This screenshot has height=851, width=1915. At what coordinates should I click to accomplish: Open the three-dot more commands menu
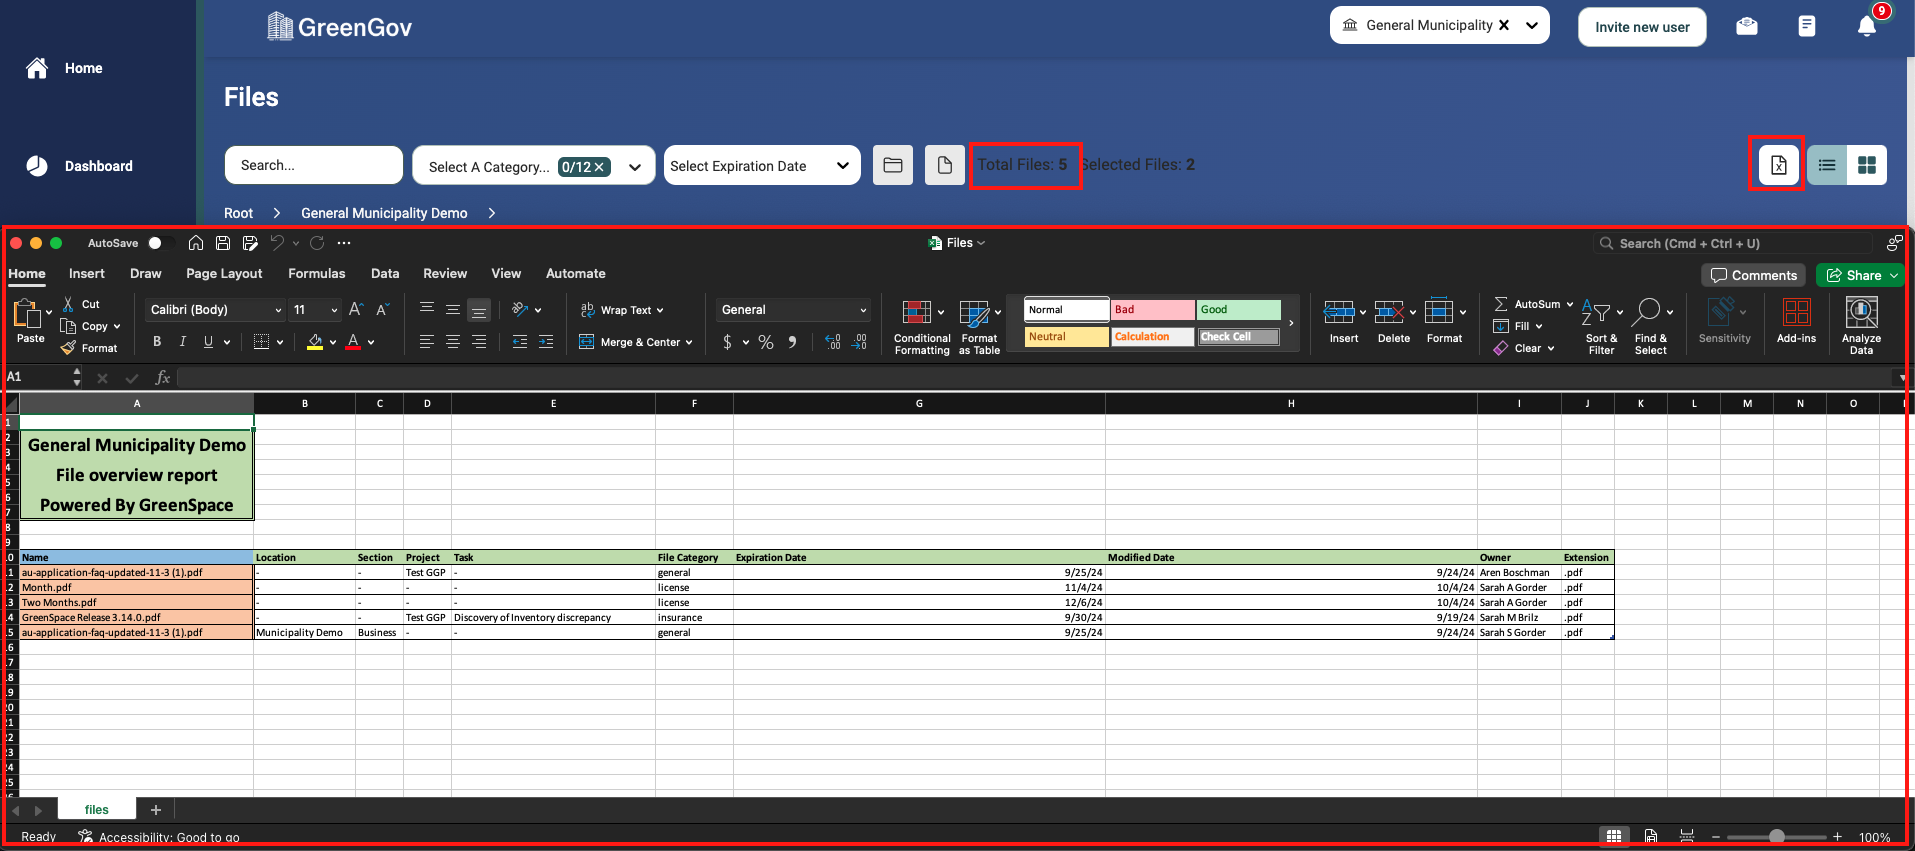click(x=344, y=243)
